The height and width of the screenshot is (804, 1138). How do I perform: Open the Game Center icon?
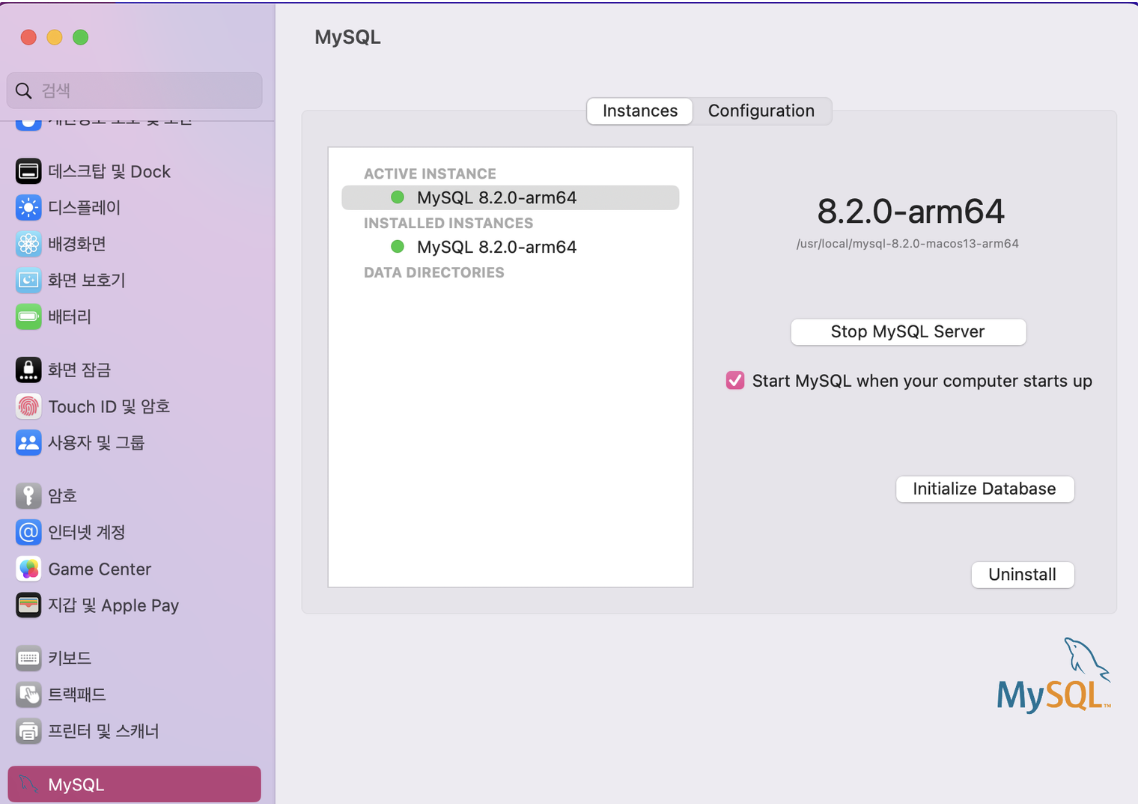[x=28, y=569]
